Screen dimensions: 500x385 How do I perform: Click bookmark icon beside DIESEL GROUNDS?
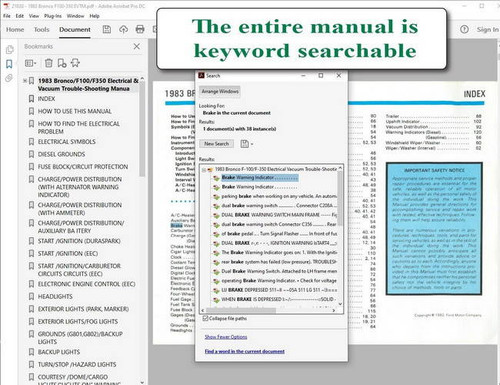(x=31, y=154)
